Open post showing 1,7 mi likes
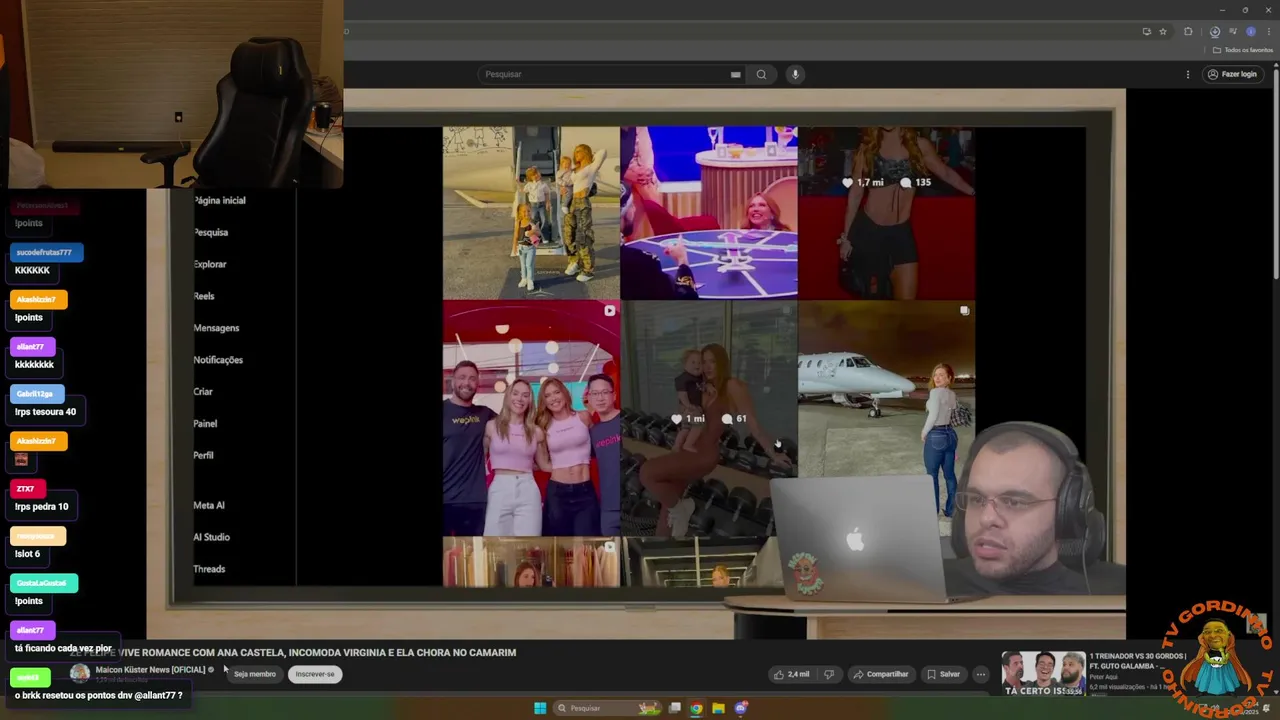The image size is (1280, 720). pos(887,212)
